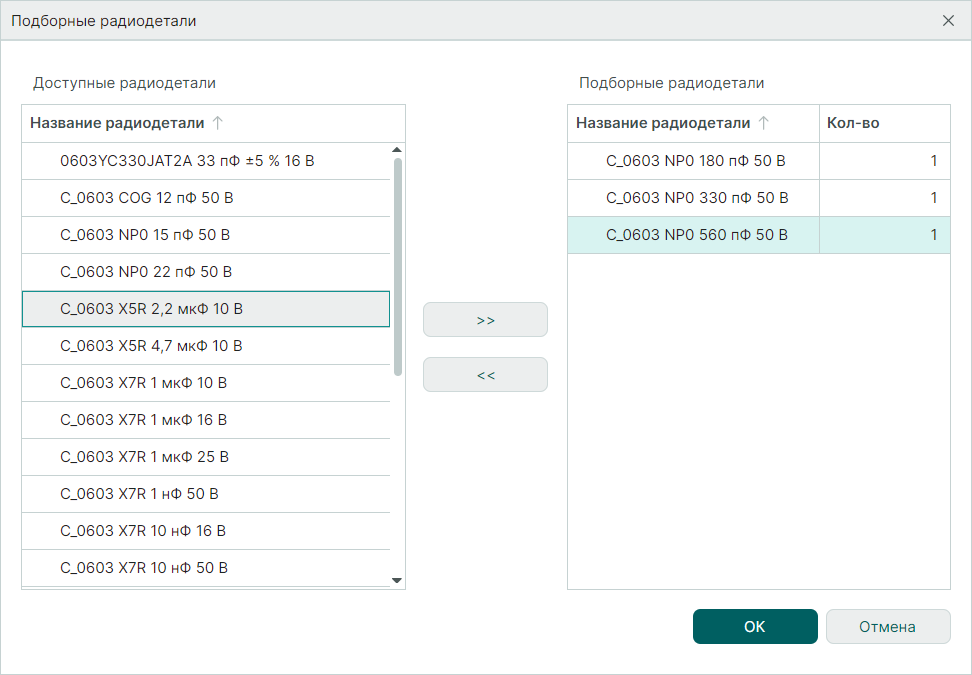Viewport: 972px width, 675px height.
Task: Confirm selection with the OK button
Action: point(755,627)
